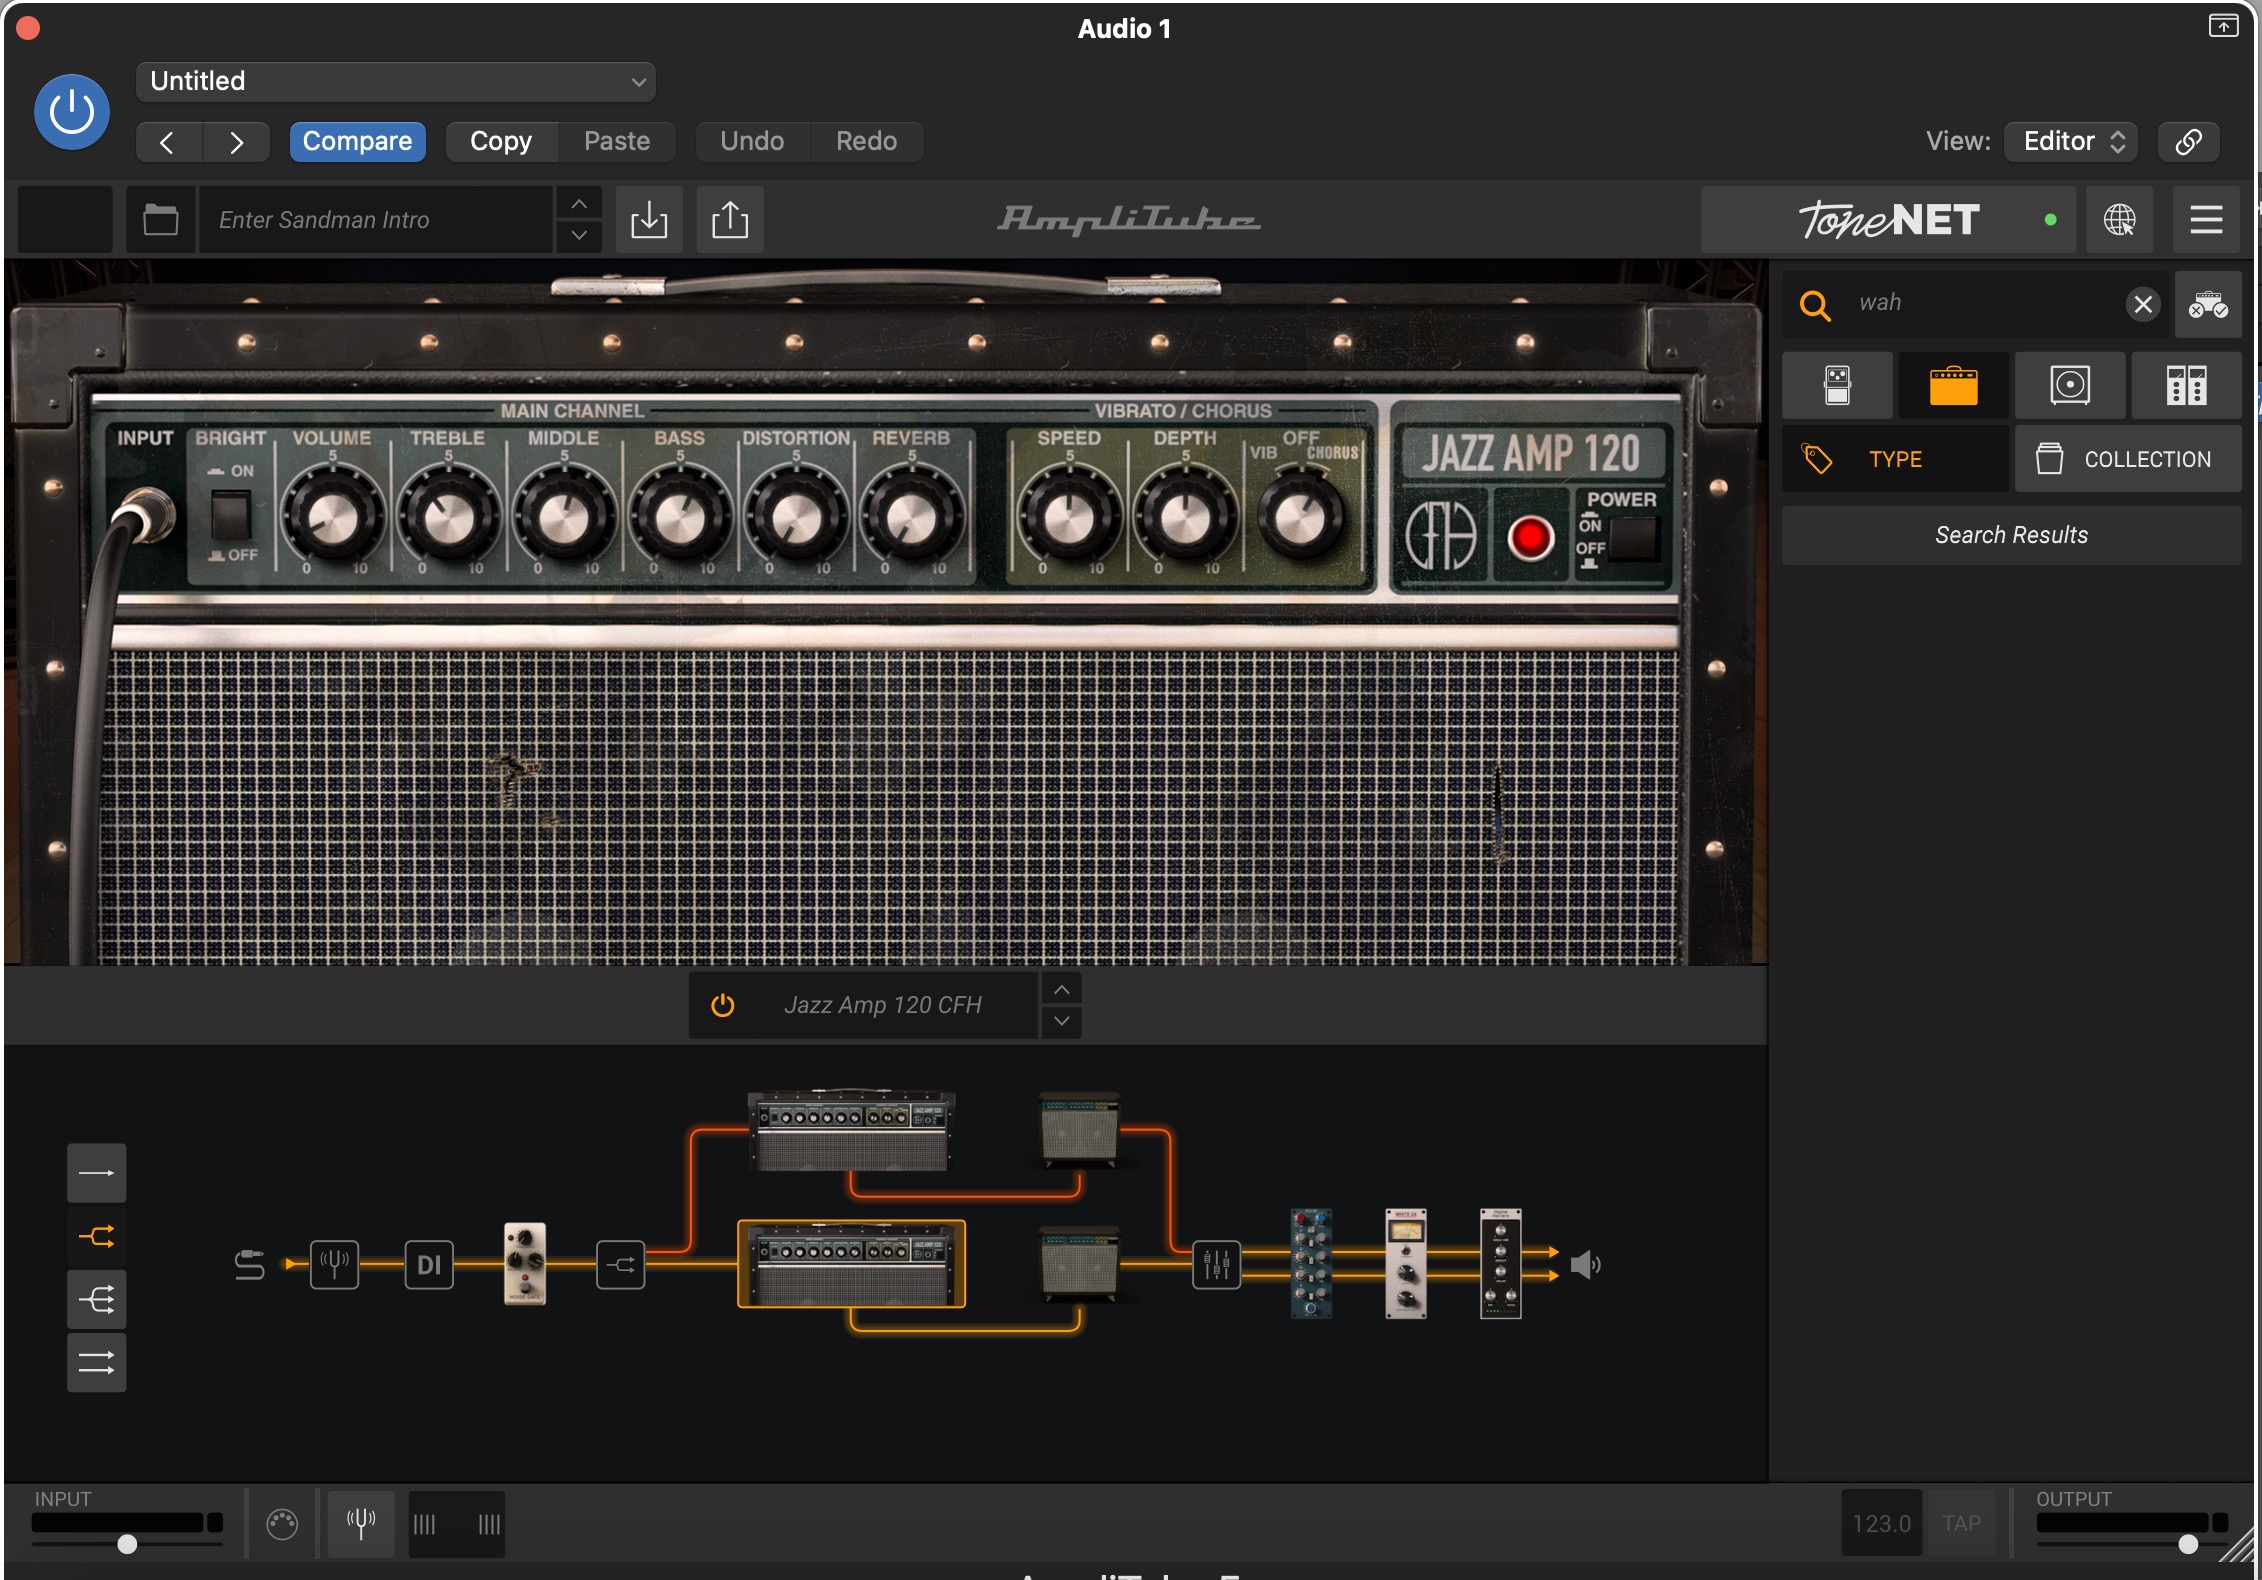Image resolution: width=2262 pixels, height=1580 pixels.
Task: Toggle the BRIGHT on/off switch
Action: (230, 515)
